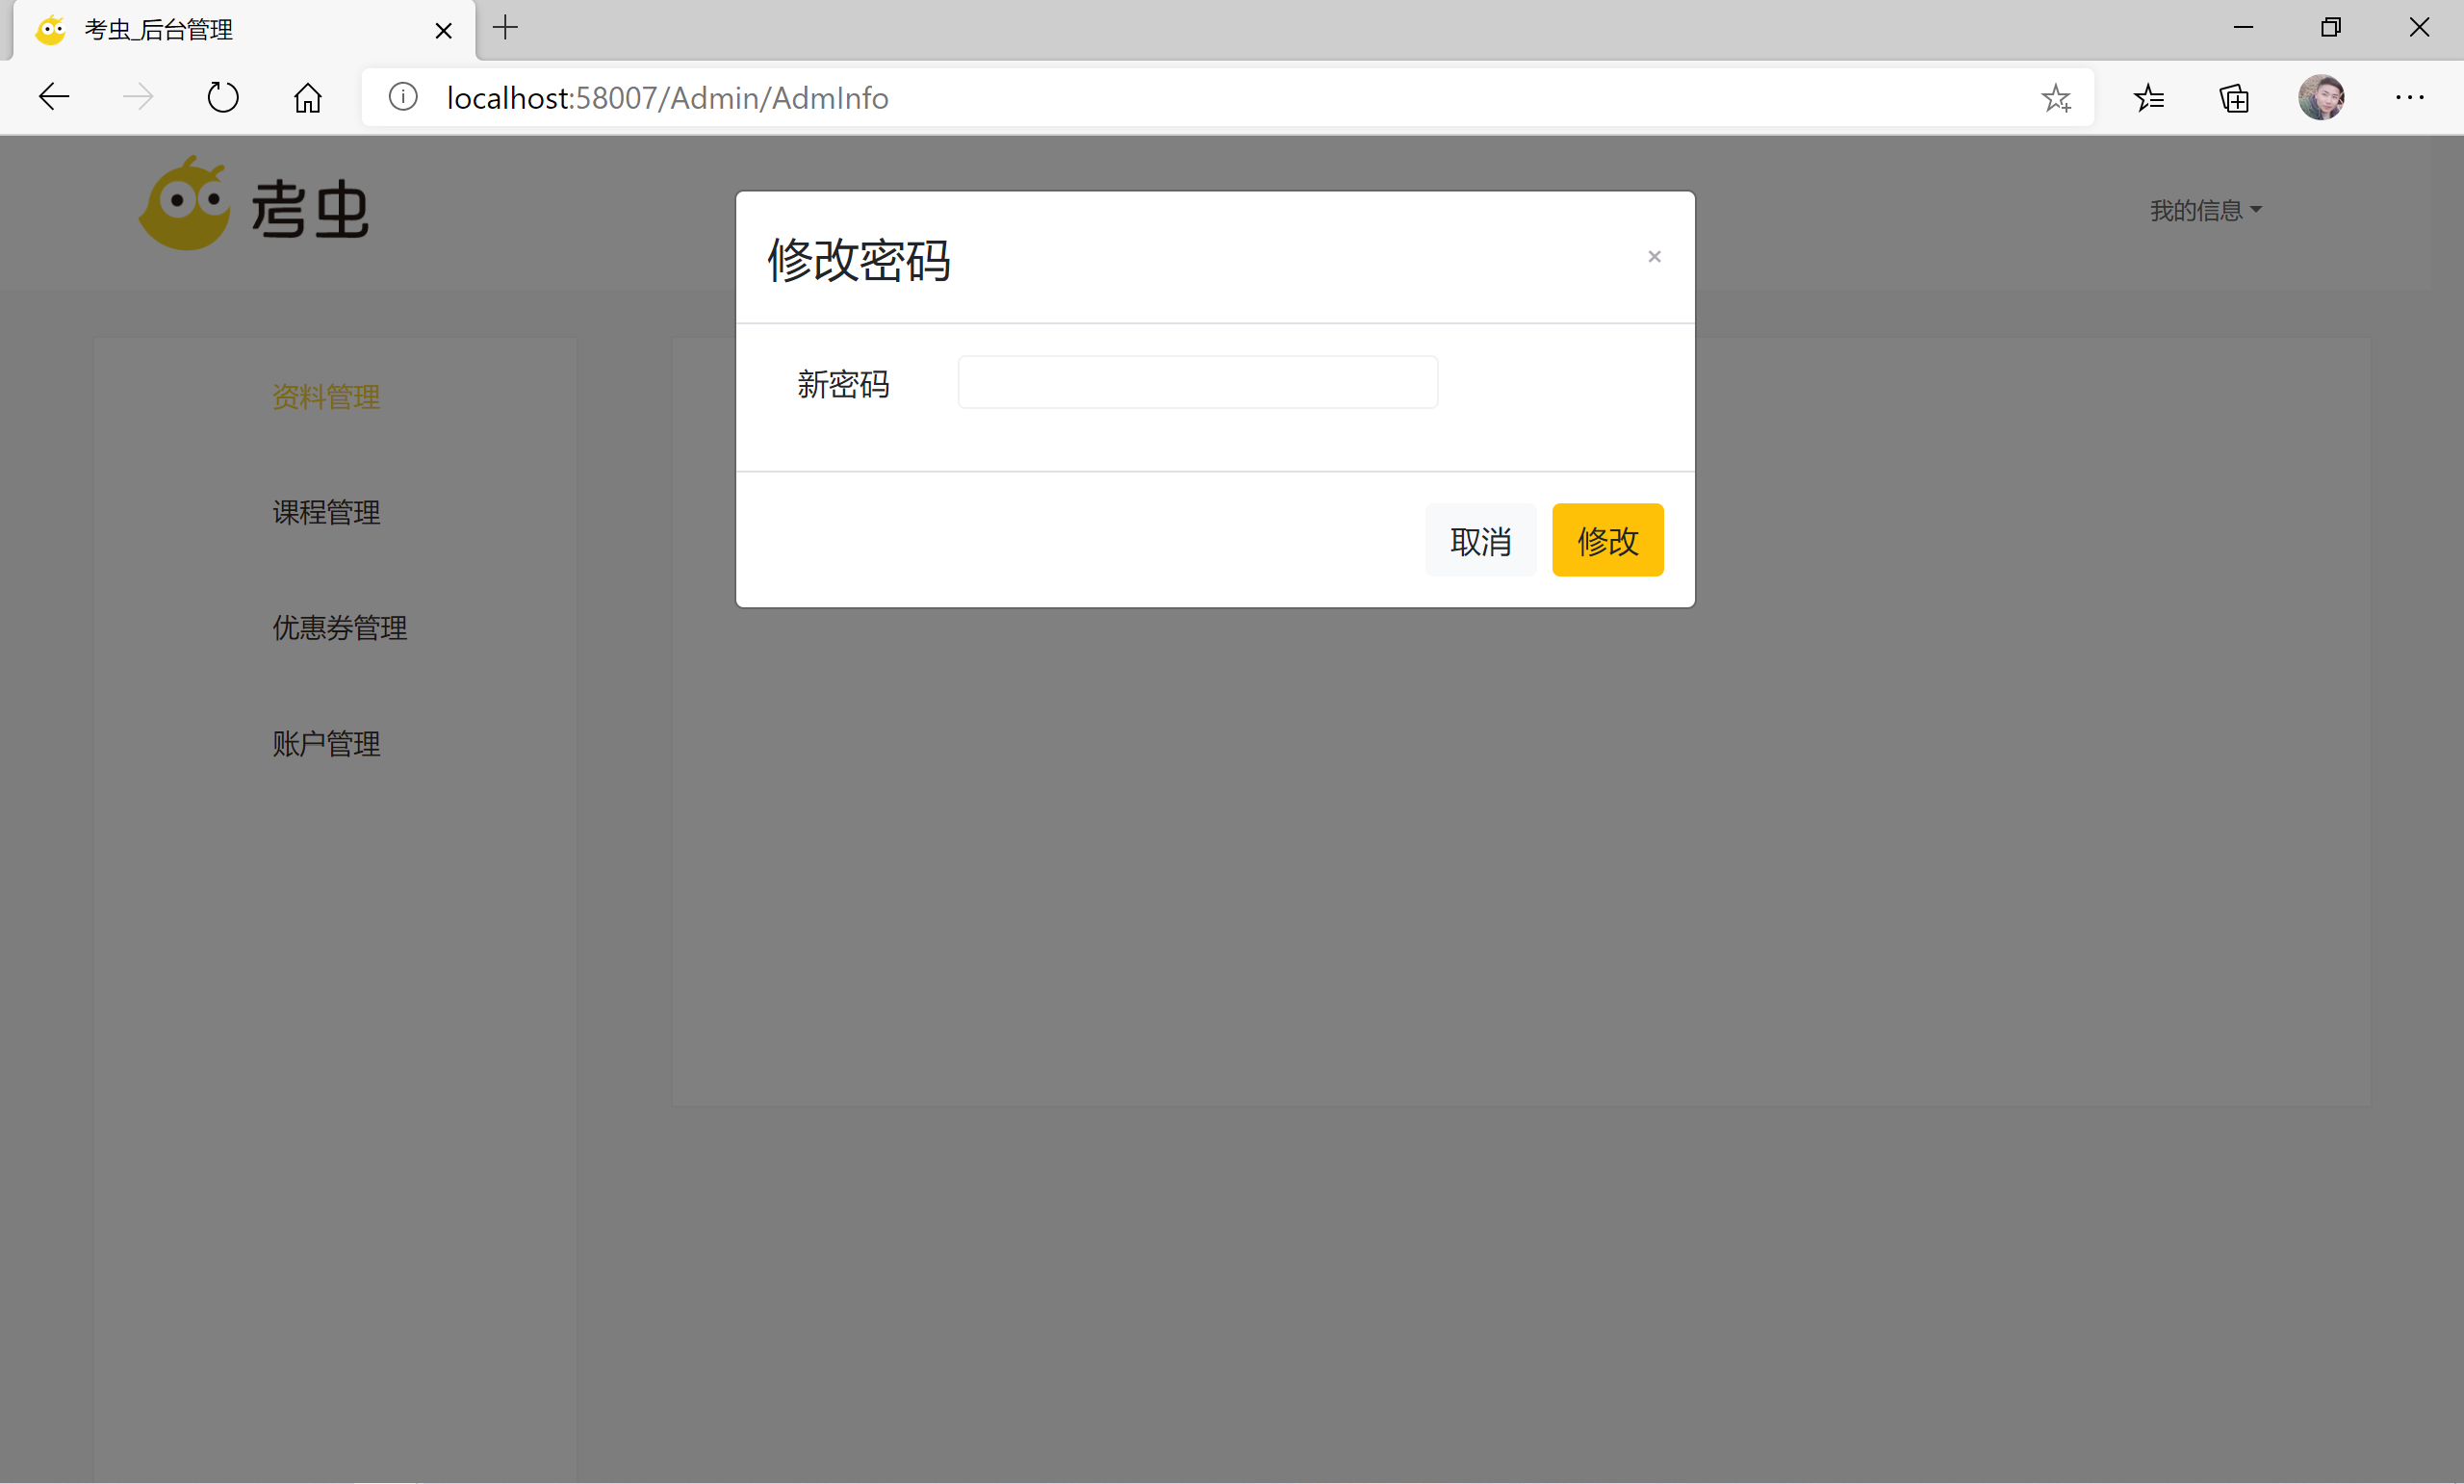2464x1484 pixels.
Task: Open the favorites list
Action: 2149,97
